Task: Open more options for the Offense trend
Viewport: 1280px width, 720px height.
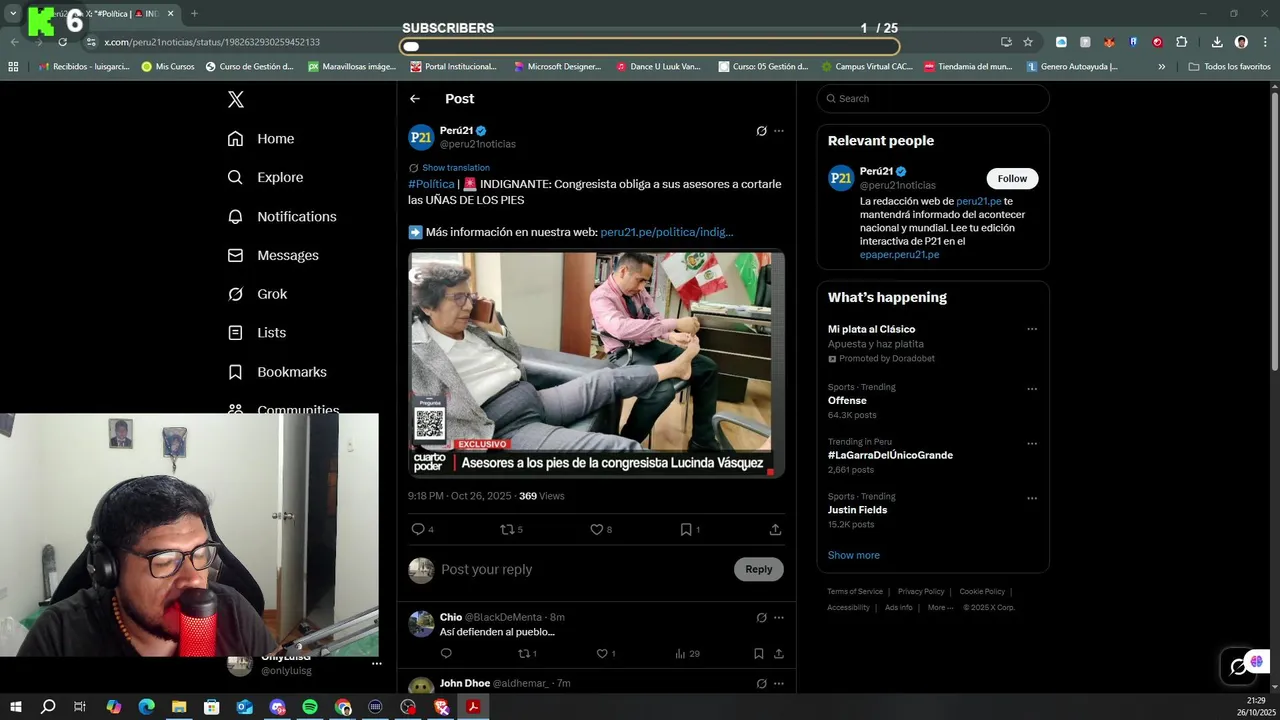Action: click(x=1032, y=389)
